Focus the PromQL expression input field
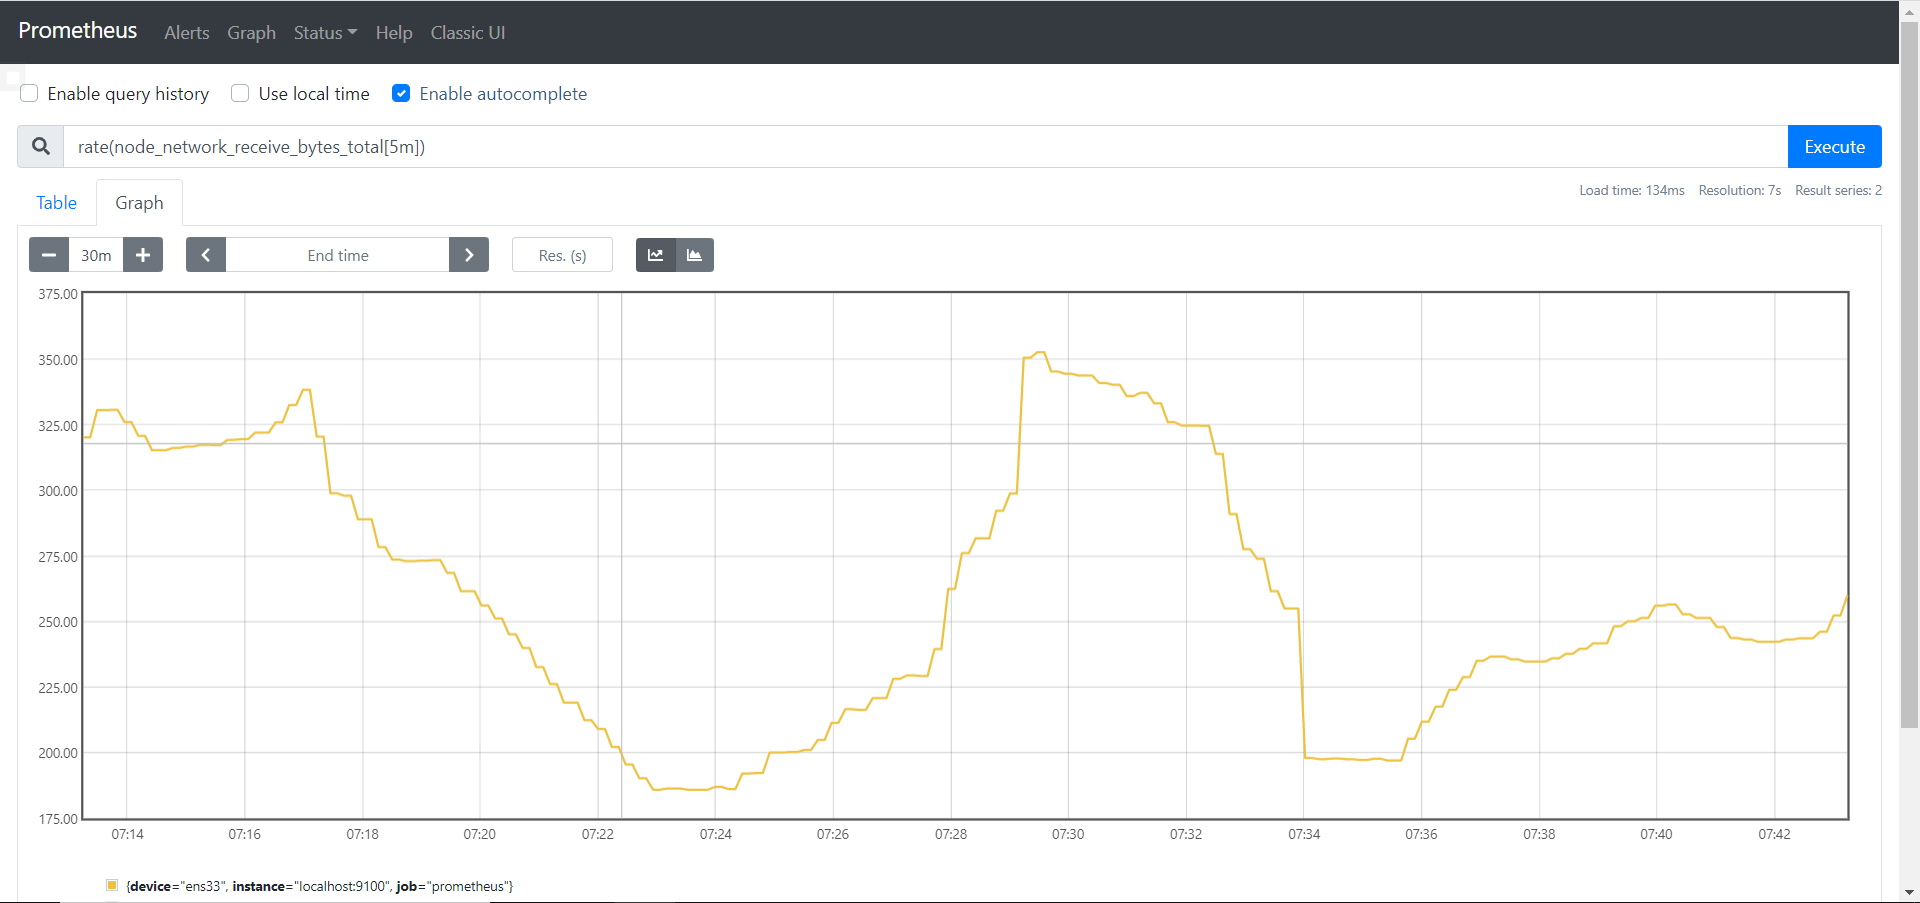This screenshot has height=903, width=1920. tap(925, 146)
